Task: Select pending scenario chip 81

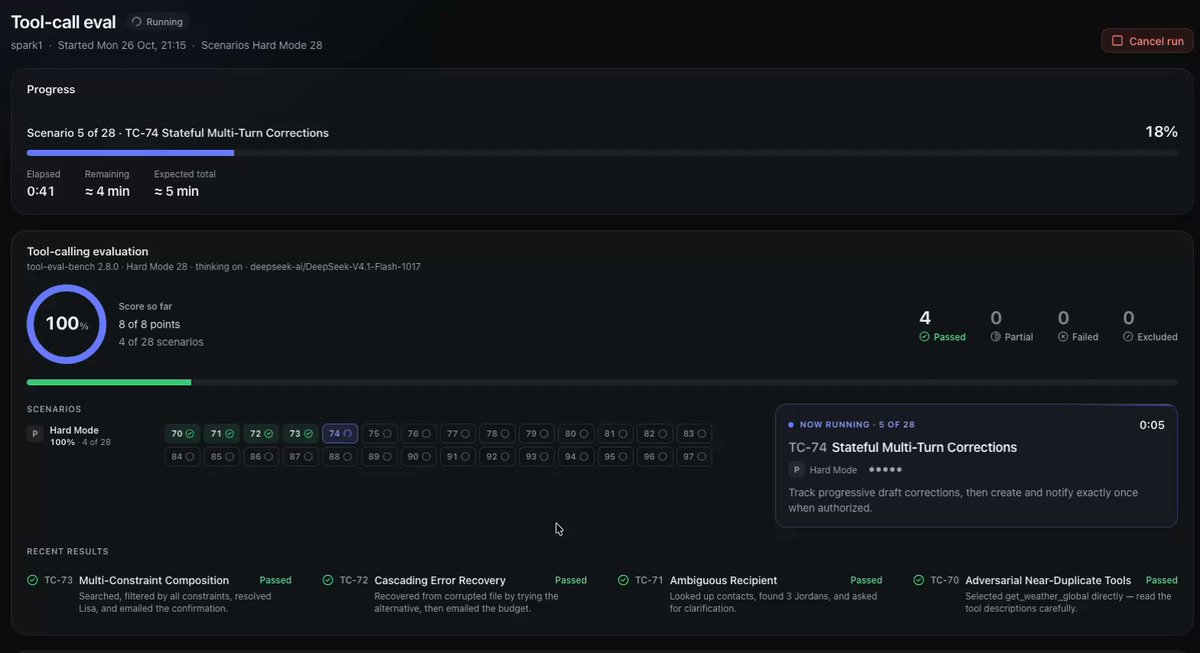Action: [x=615, y=434]
